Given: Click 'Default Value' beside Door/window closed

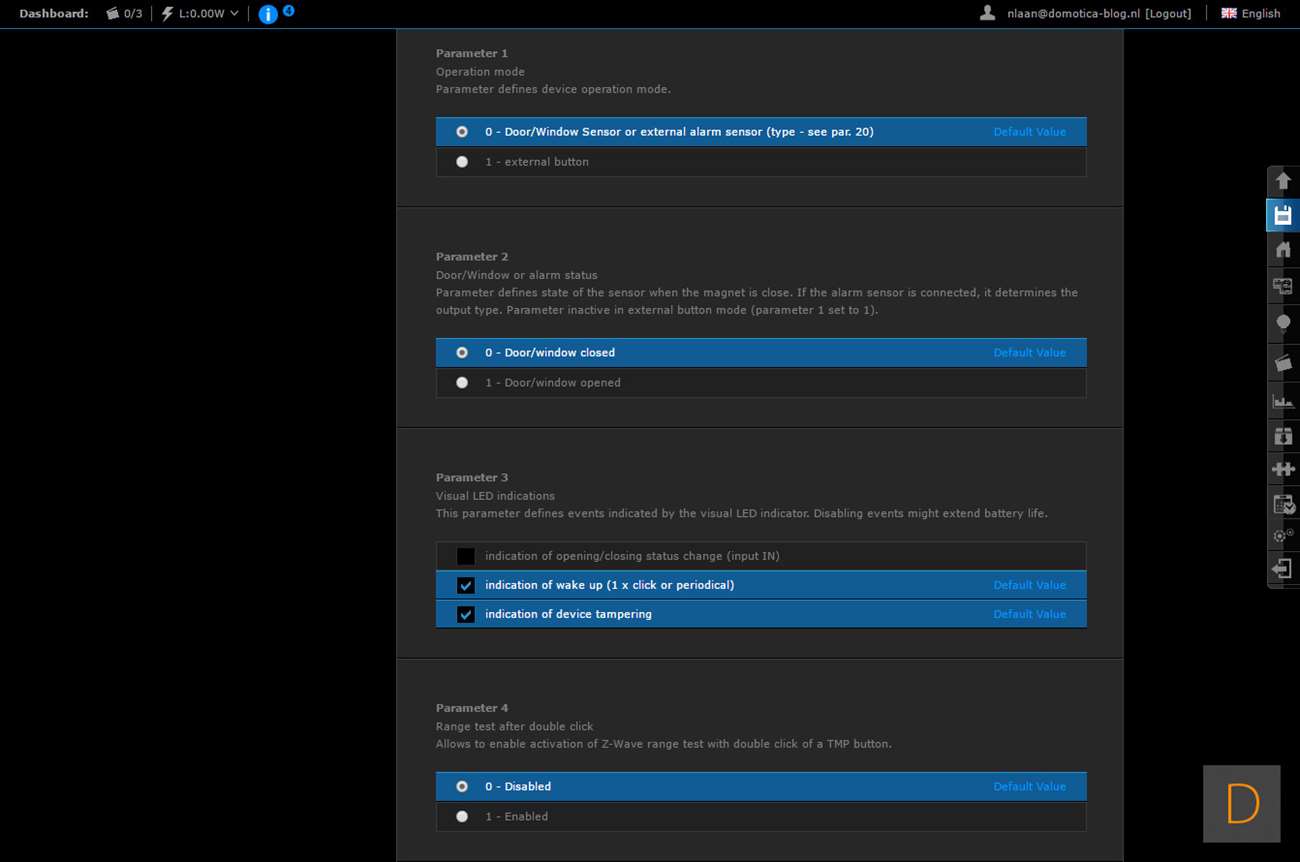Looking at the screenshot, I should (x=1030, y=353).
